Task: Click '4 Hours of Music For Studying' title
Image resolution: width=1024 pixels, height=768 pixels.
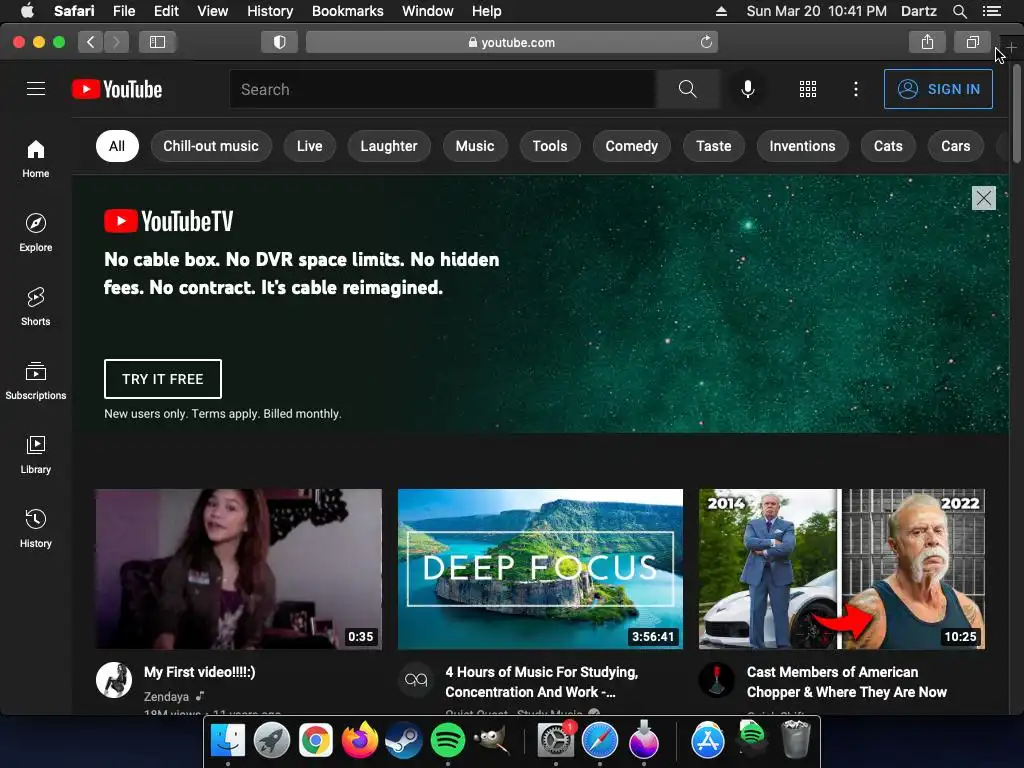Action: (x=542, y=682)
